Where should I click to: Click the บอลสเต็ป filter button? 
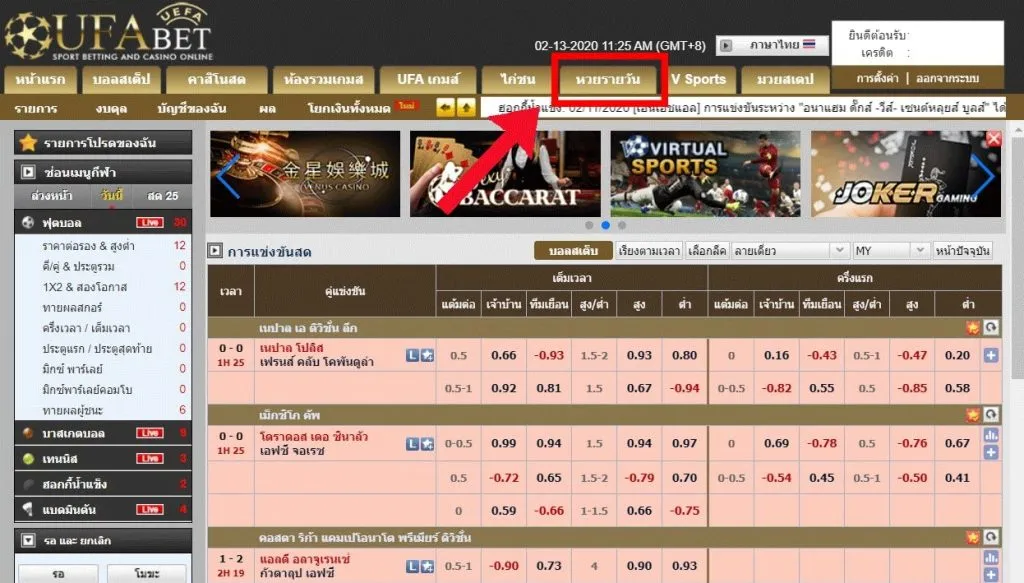[573, 251]
